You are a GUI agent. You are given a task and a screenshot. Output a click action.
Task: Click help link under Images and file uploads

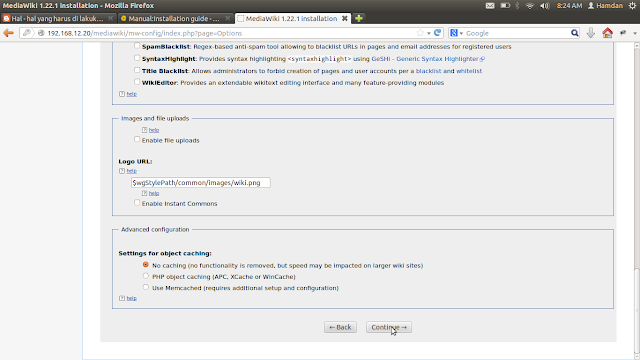[154, 130]
